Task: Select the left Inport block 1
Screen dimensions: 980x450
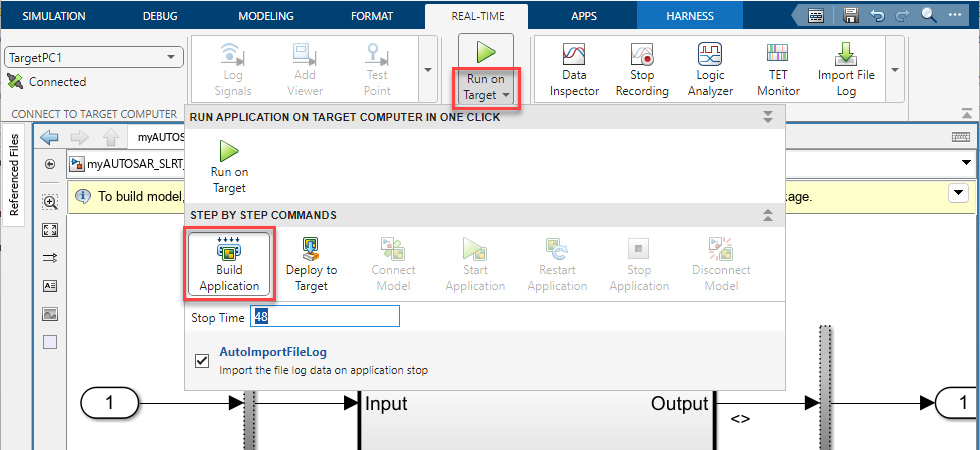Action: click(x=109, y=403)
